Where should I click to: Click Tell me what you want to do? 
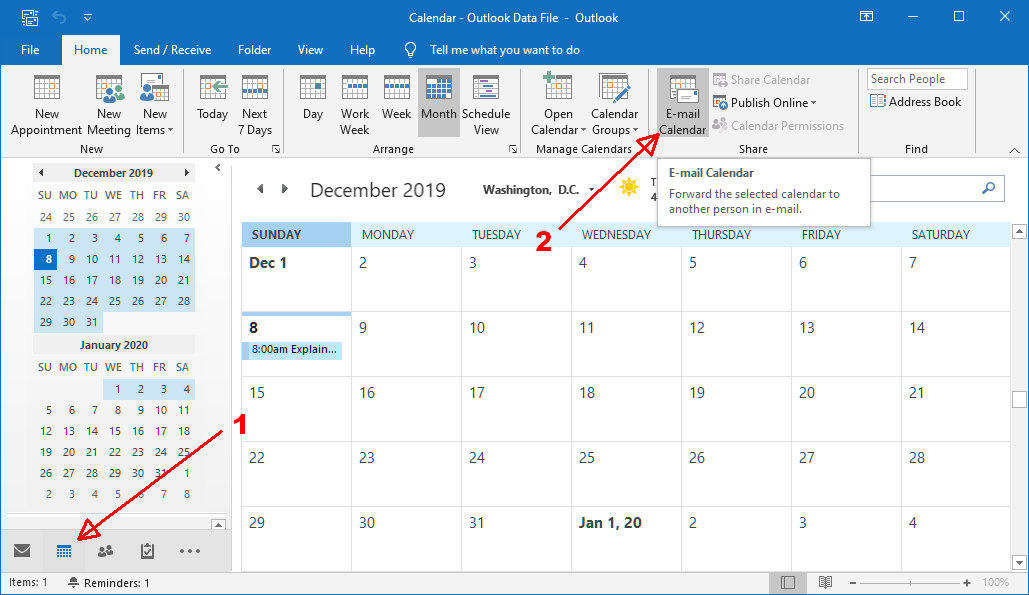tap(504, 50)
